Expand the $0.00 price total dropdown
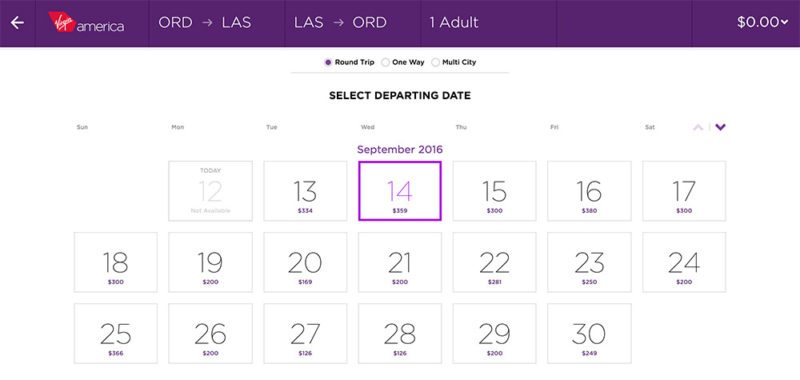800x380 pixels. click(x=763, y=23)
